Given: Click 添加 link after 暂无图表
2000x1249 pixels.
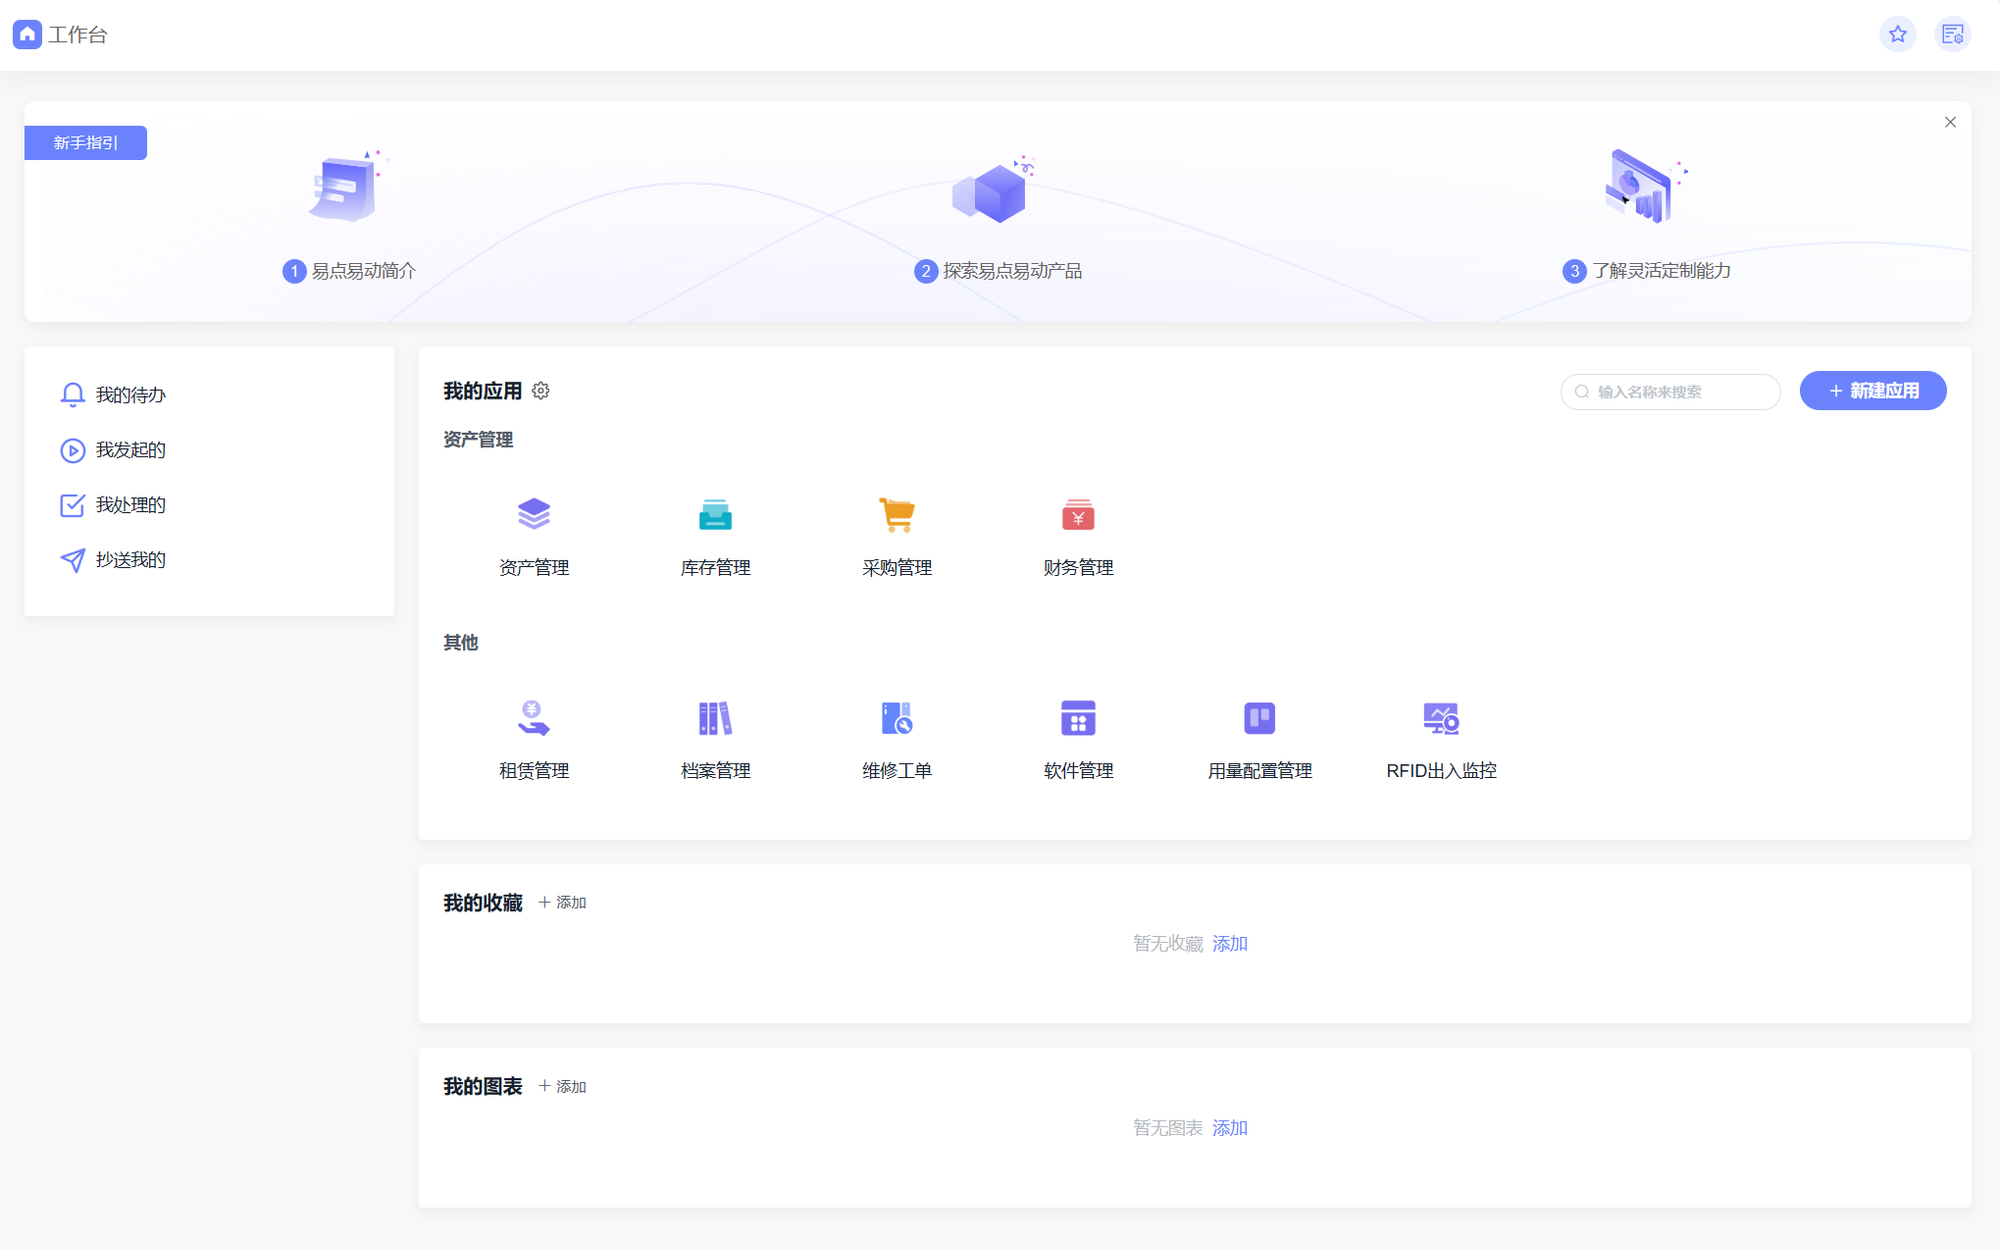Looking at the screenshot, I should click(x=1230, y=1128).
